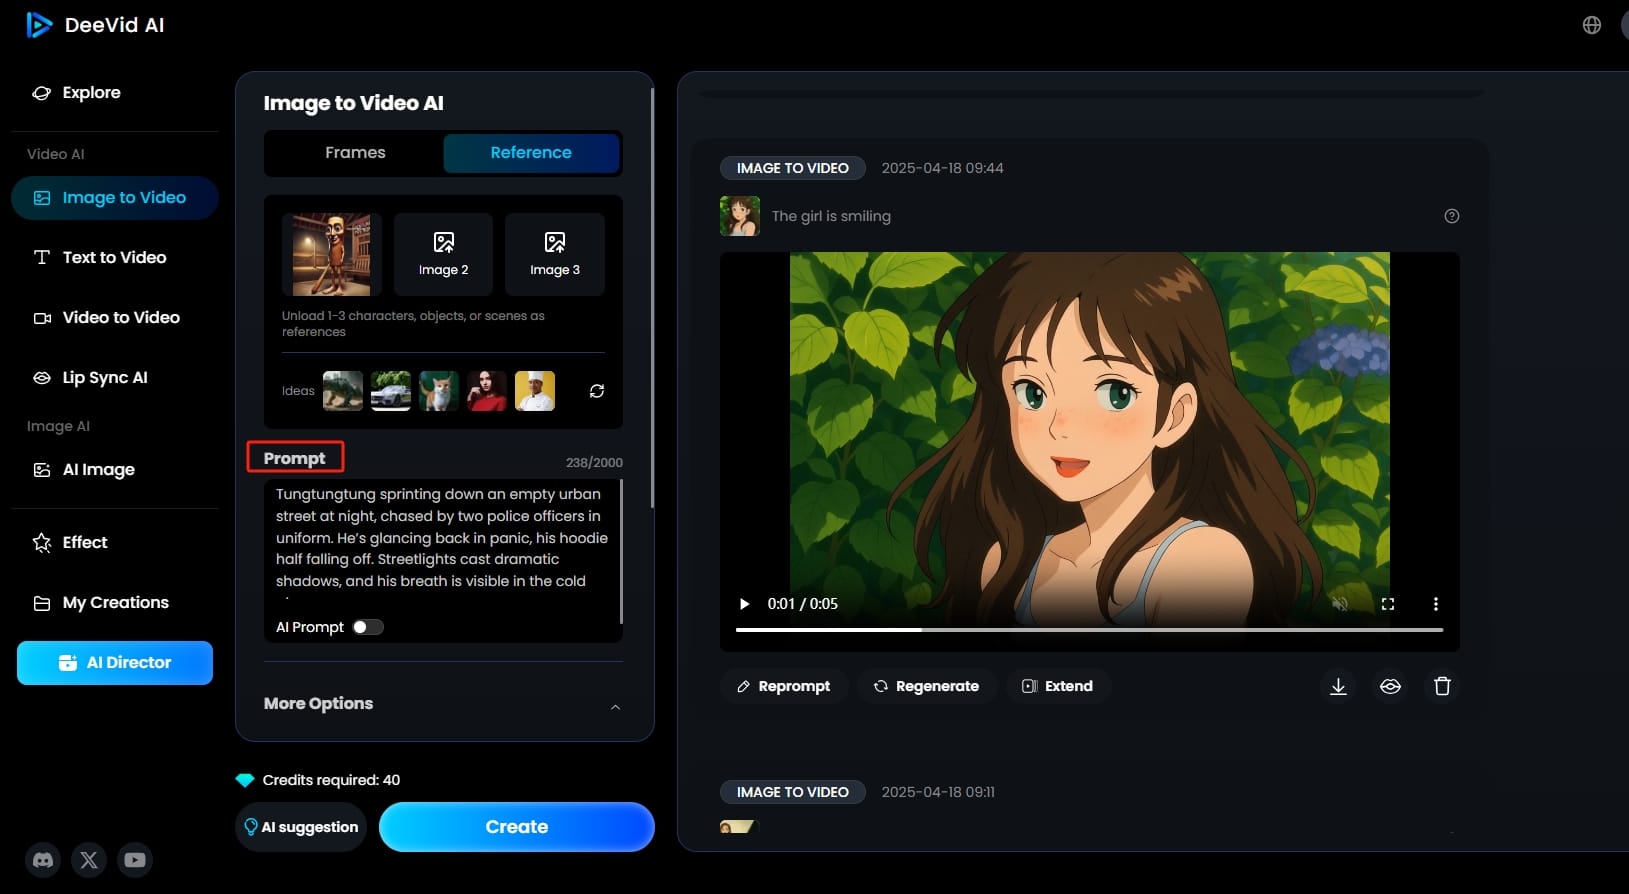The image size is (1629, 894).
Task: Pick the dinosaur idea thumbnail
Action: (x=343, y=391)
